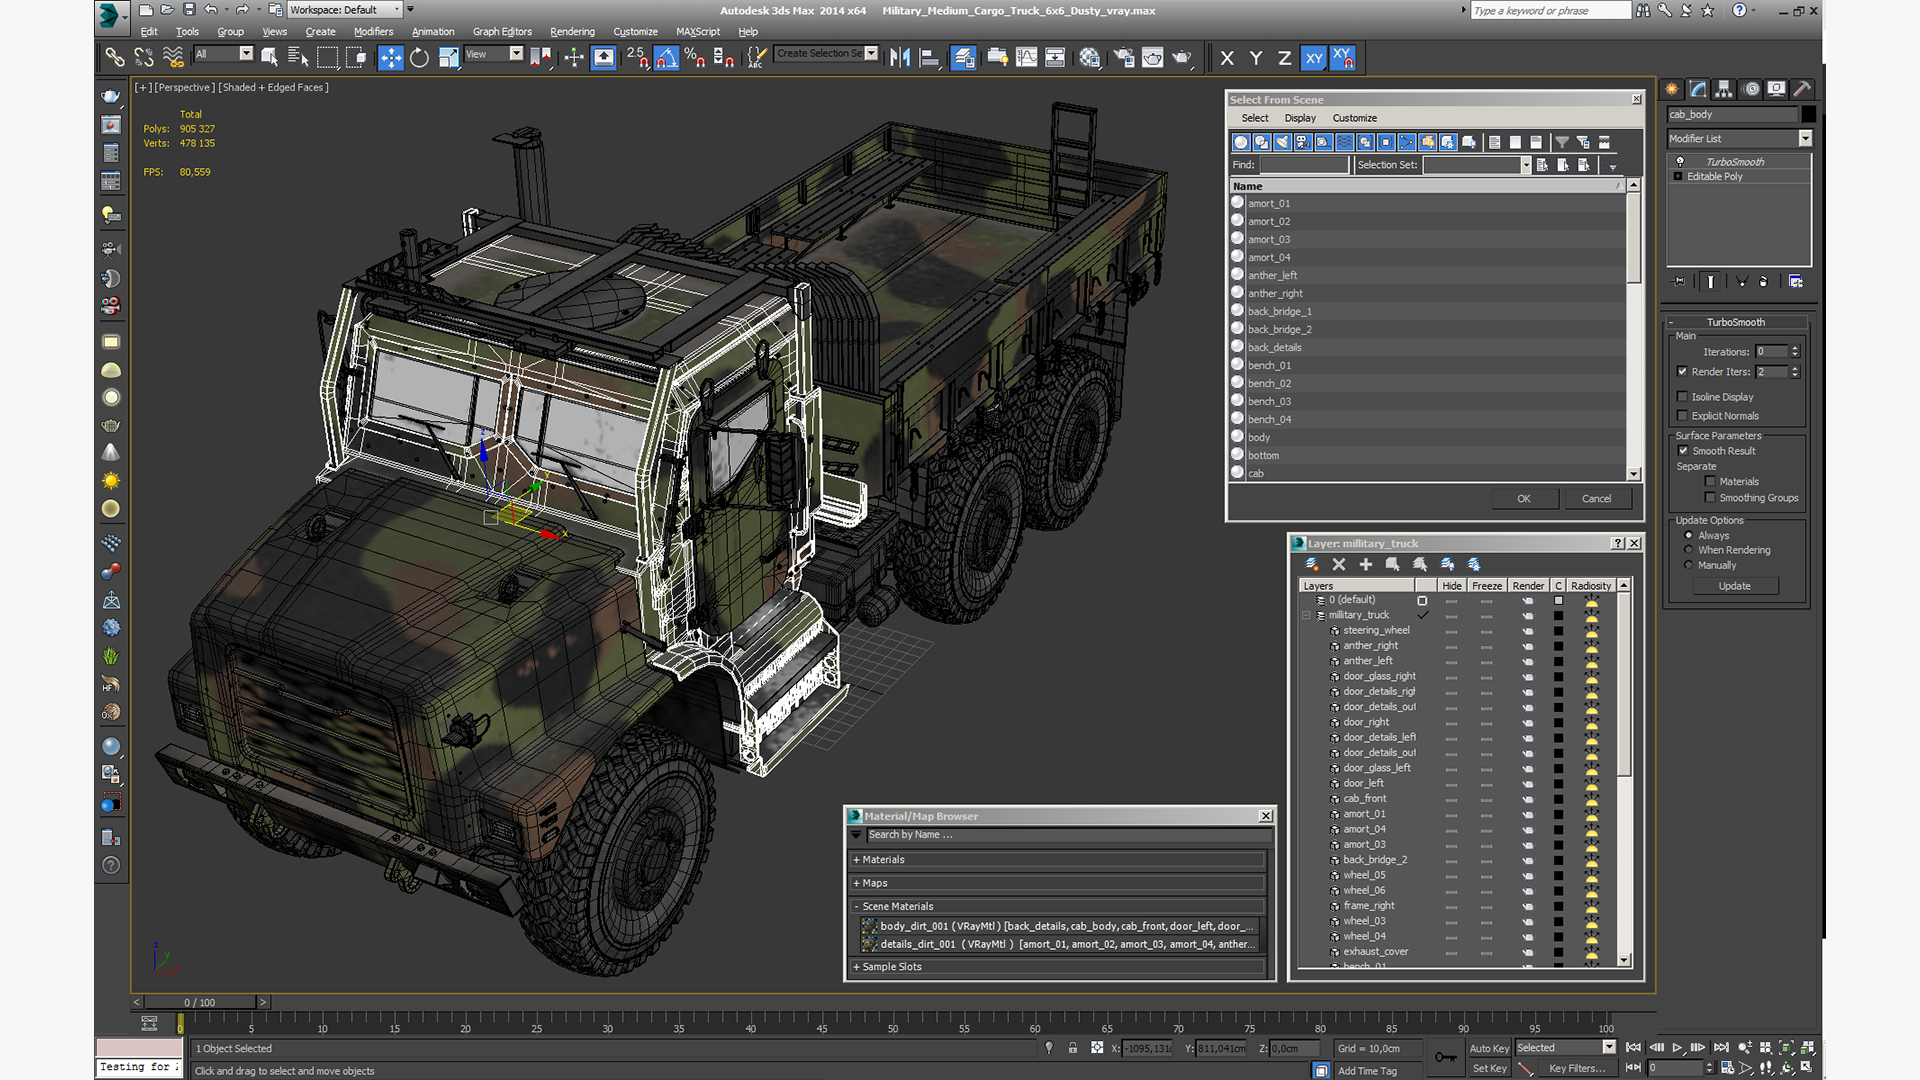Image resolution: width=1920 pixels, height=1080 pixels.
Task: Select the Select and Uniform Scale tool
Action: coord(448,58)
